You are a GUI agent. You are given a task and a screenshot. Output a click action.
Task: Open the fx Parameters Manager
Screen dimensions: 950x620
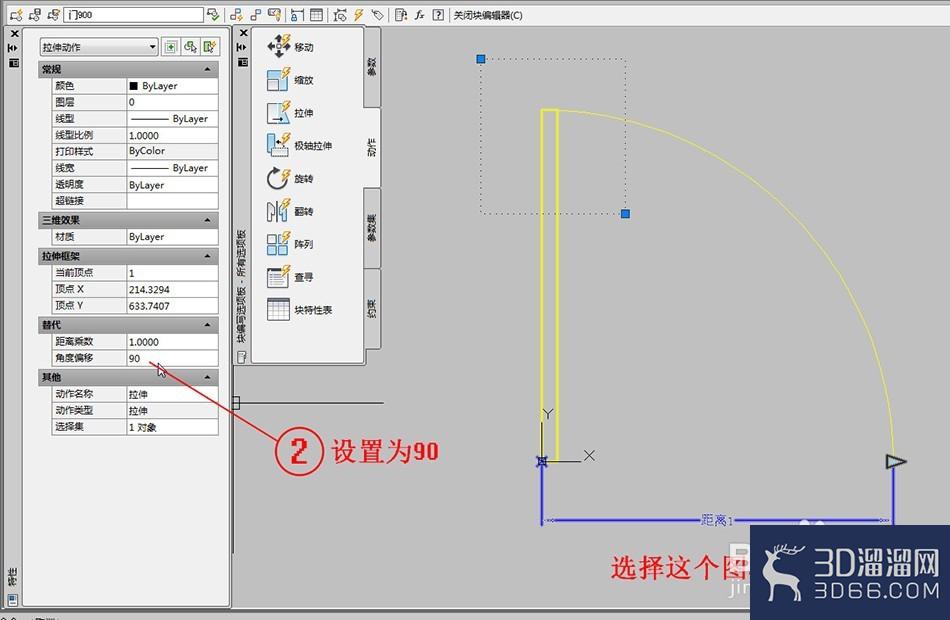click(x=419, y=15)
